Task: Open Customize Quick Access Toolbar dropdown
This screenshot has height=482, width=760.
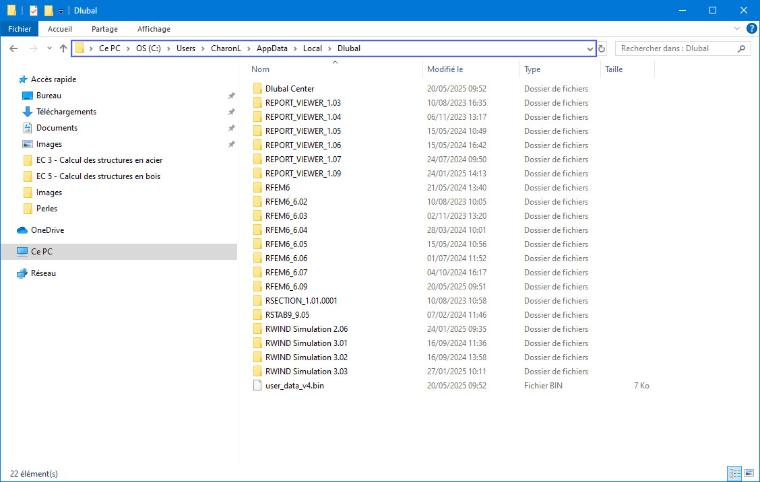Action: [61, 11]
